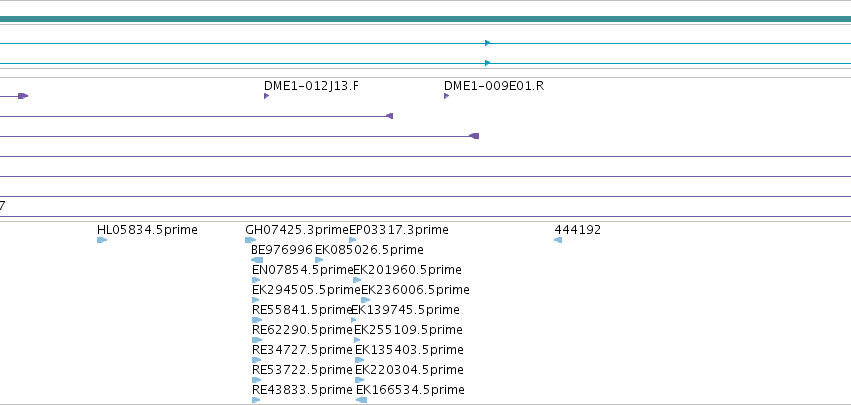
Task: Click the arrowhead on upper cyan transcript line
Action: coord(487,43)
